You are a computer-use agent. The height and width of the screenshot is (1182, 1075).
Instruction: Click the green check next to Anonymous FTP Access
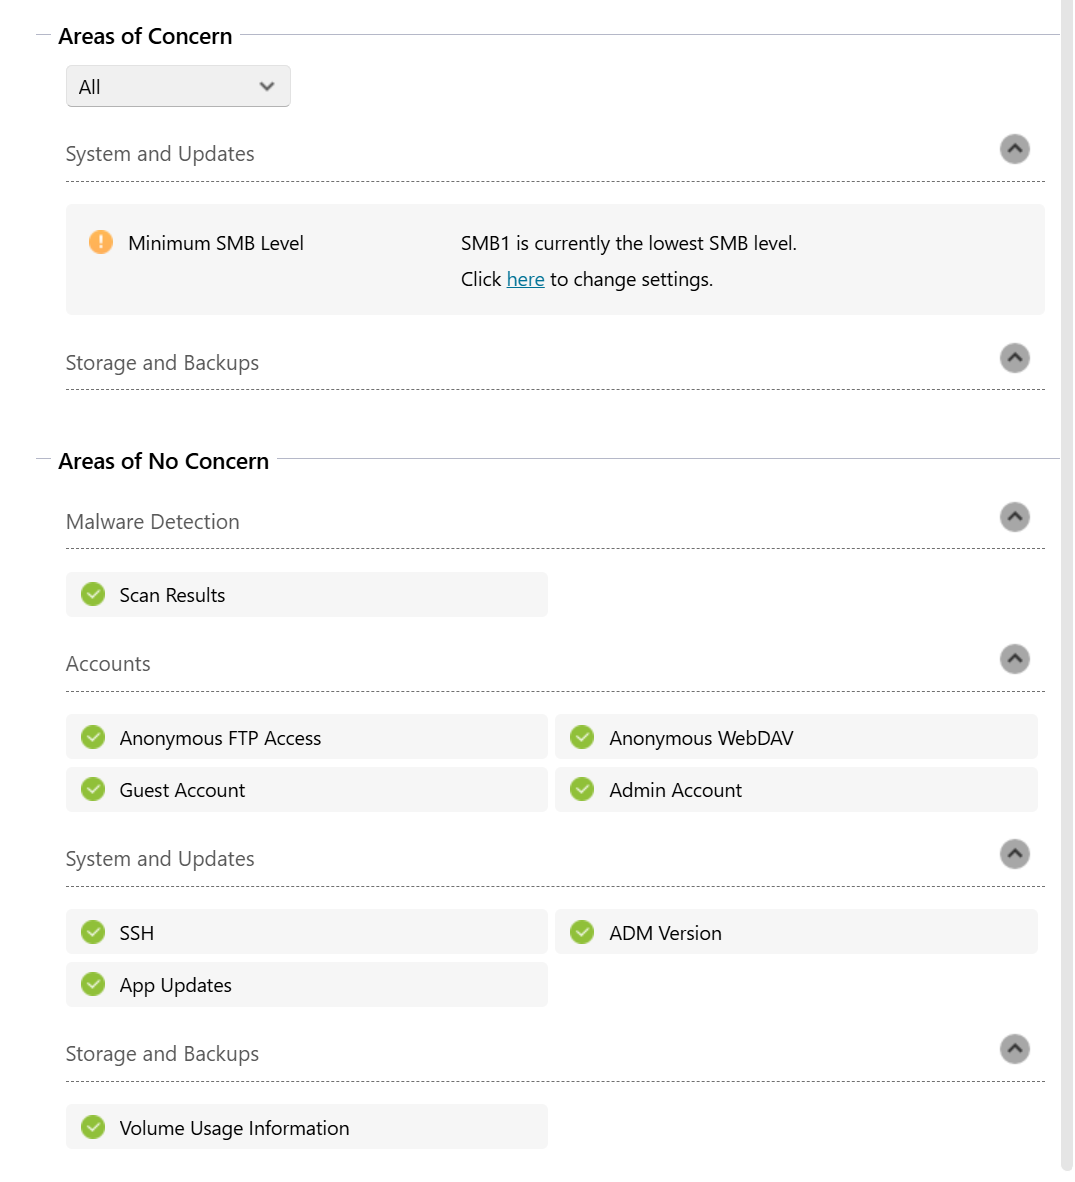[93, 737]
